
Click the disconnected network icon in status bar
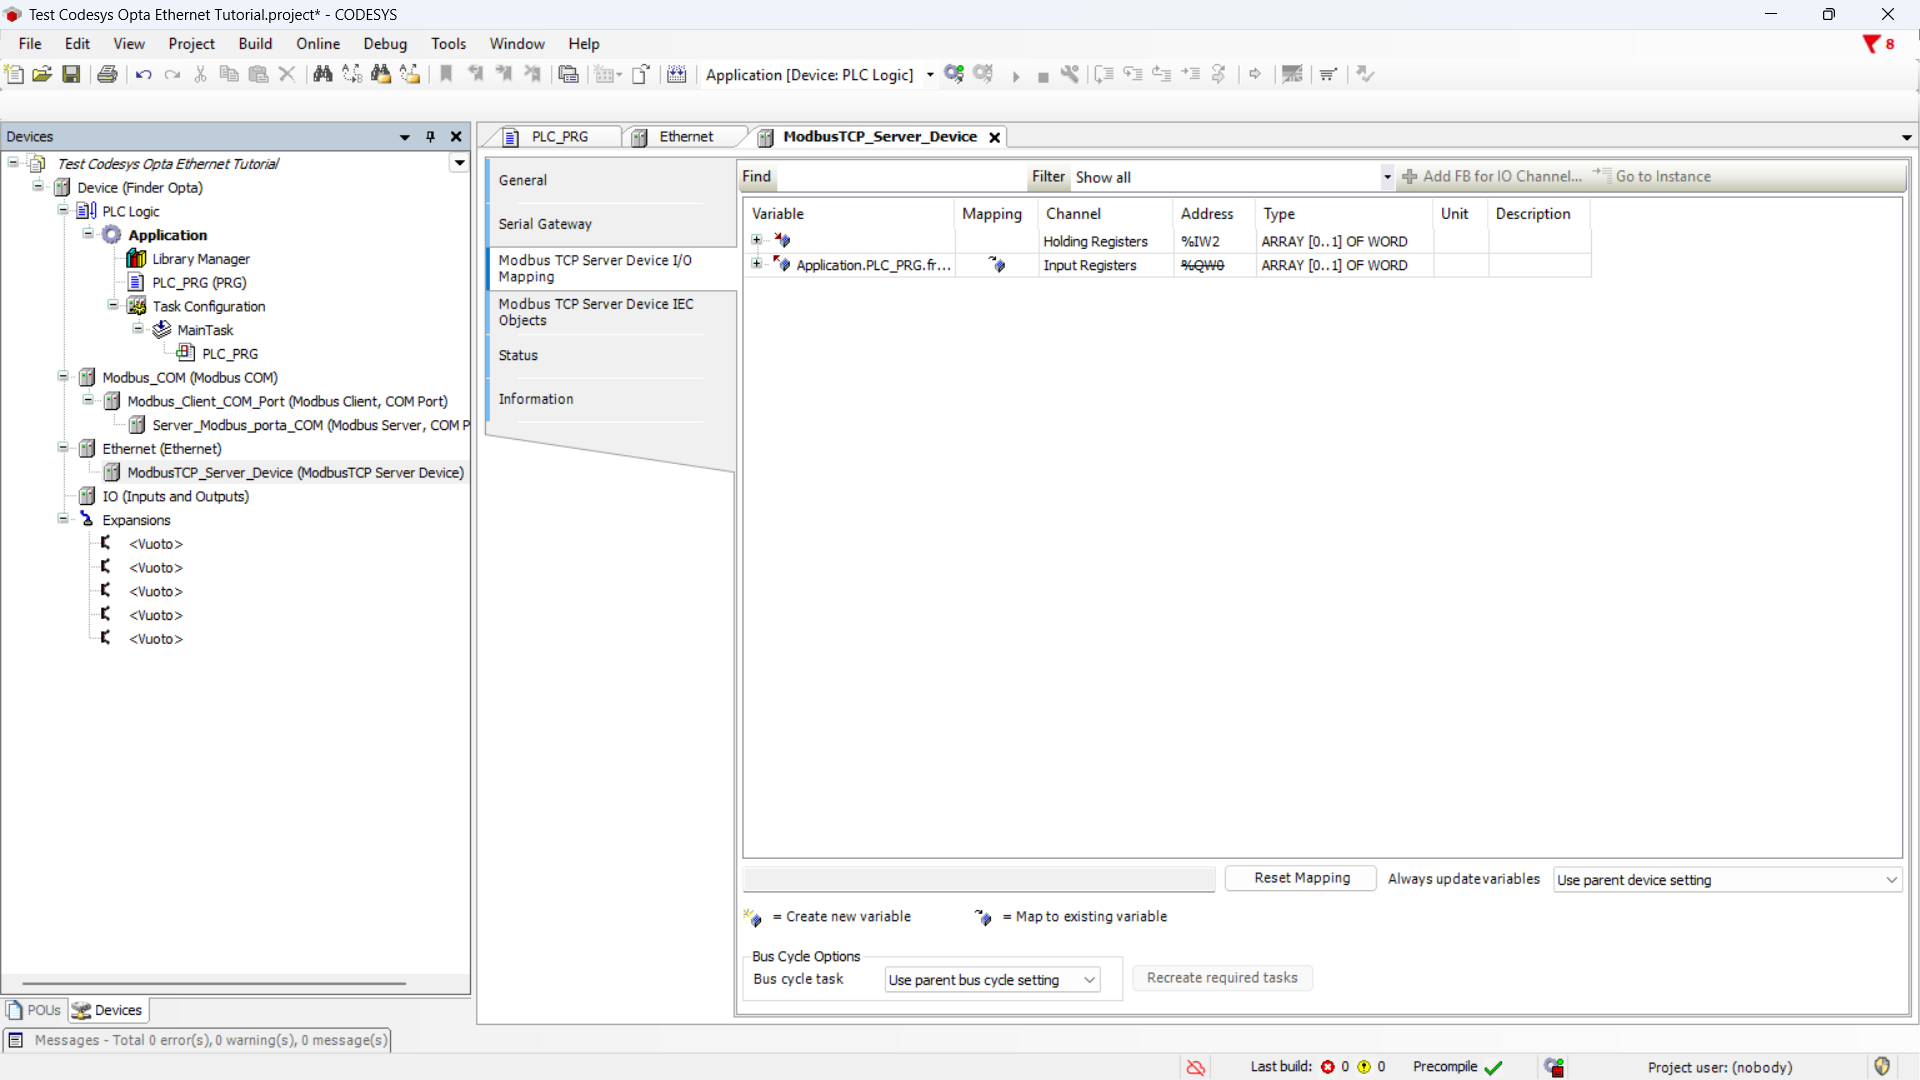click(1195, 1067)
